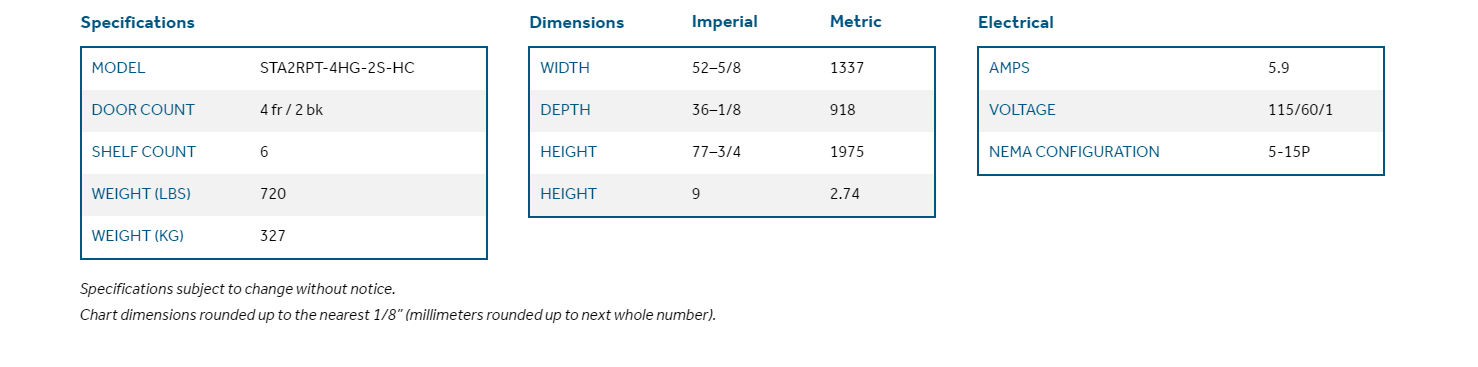The image size is (1478, 367).
Task: Click the Imperial column header
Action: [725, 21]
